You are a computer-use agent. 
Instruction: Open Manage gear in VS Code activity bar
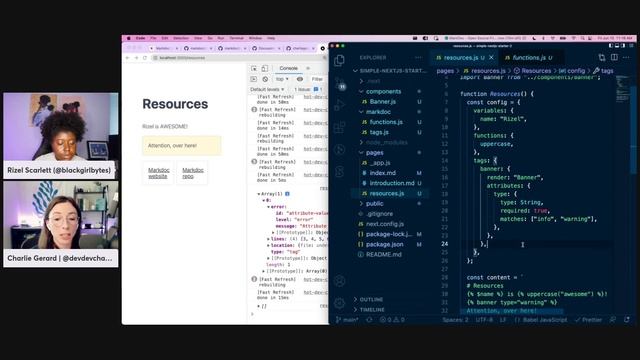(339, 303)
